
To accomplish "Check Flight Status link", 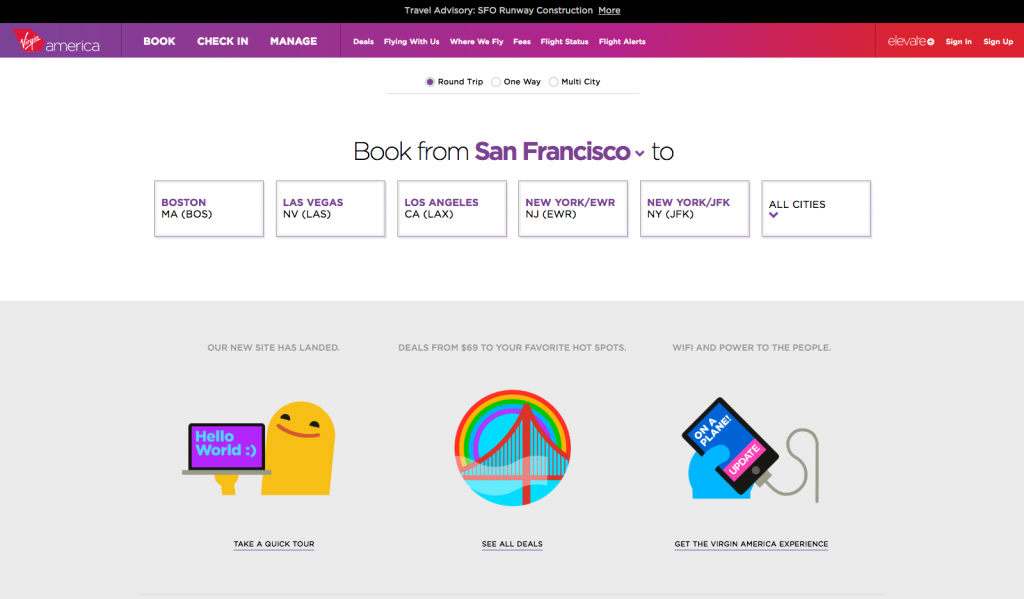I will 564,42.
